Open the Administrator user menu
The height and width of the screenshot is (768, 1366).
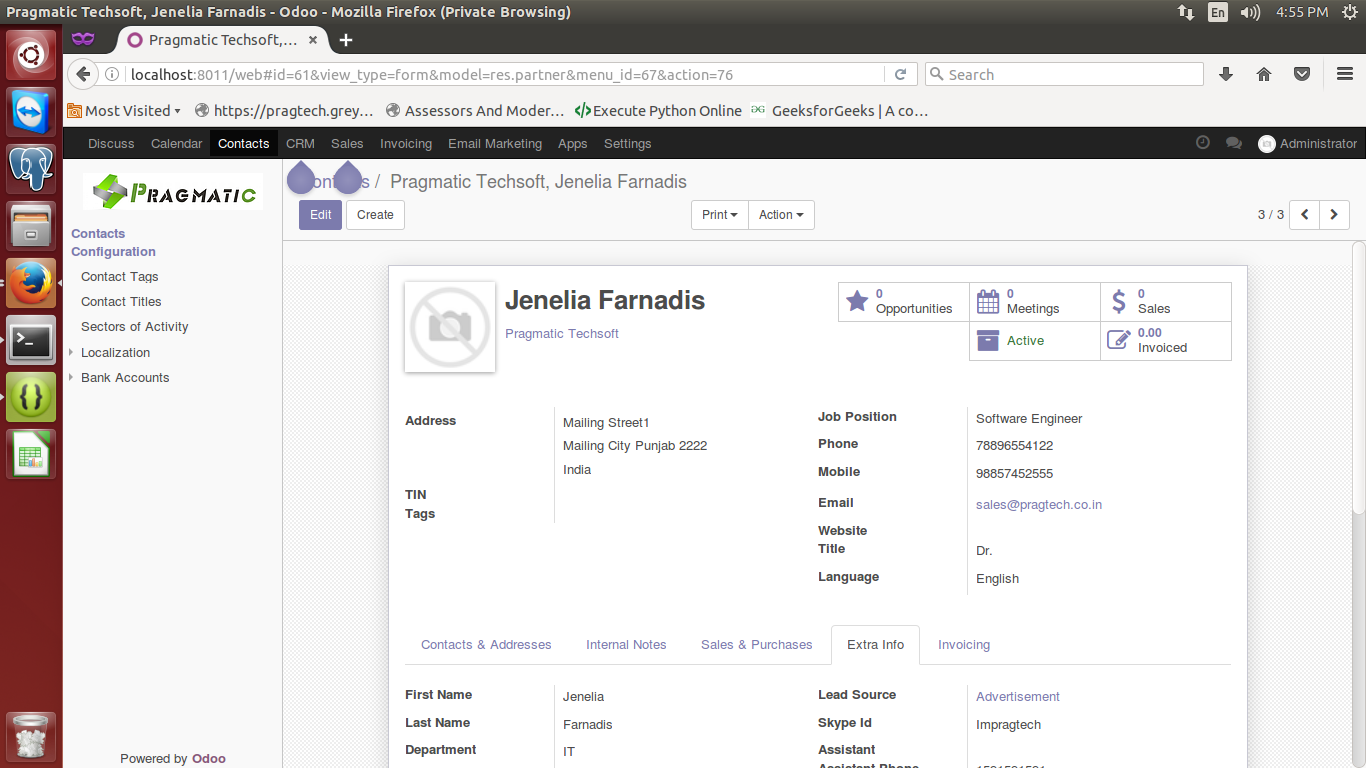[x=1308, y=143]
